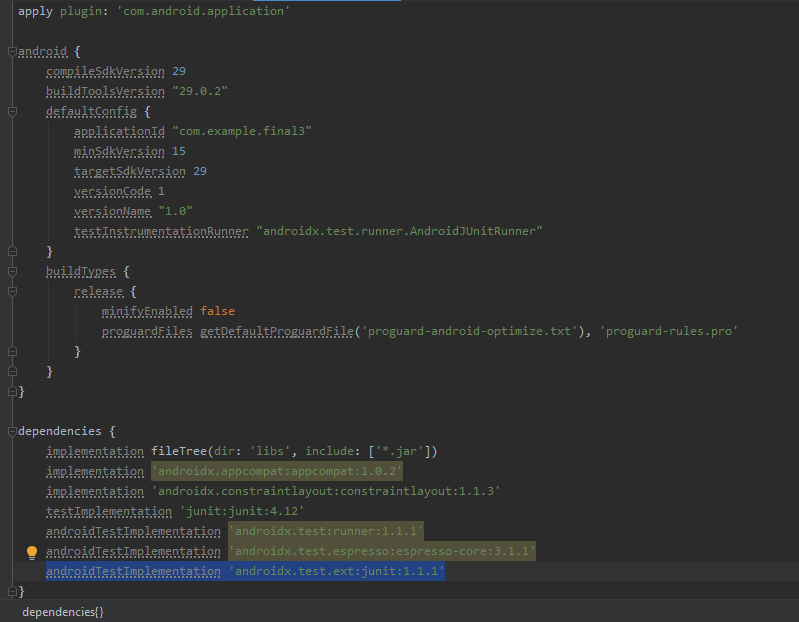799x622 pixels.
Task: Click the 'minifyEnabled' property
Action: pos(147,311)
